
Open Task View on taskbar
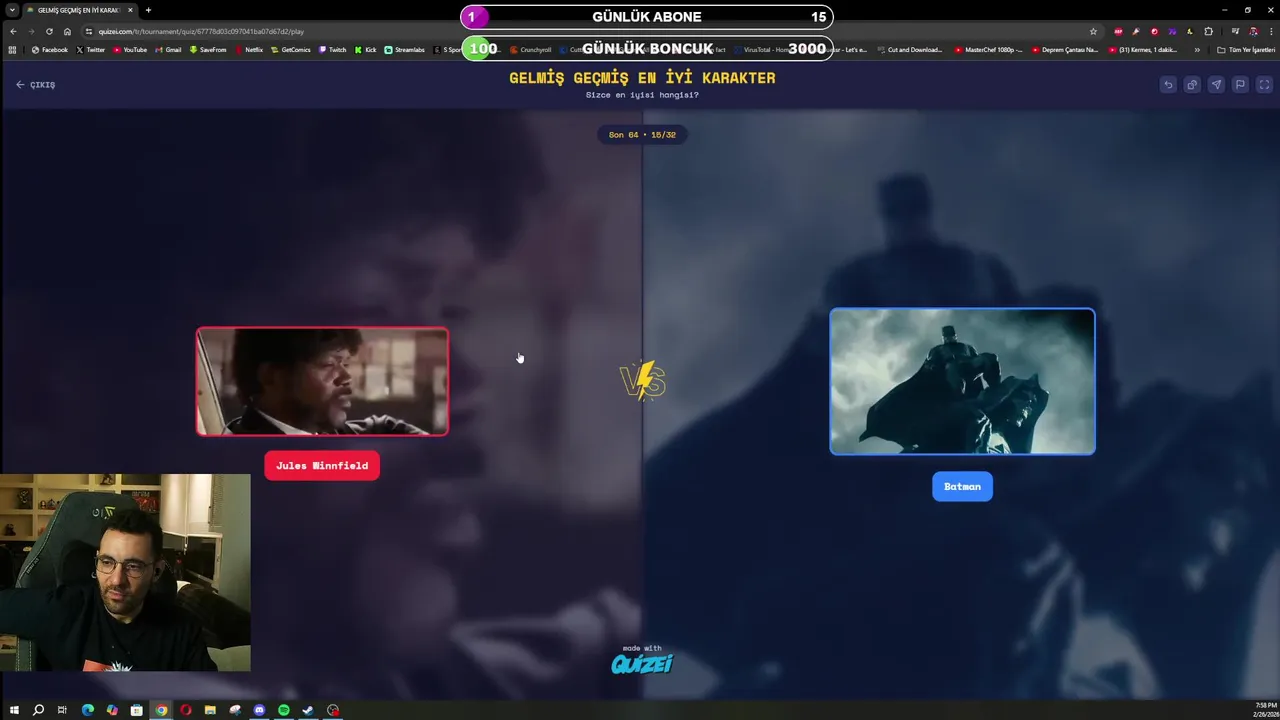tap(62, 710)
